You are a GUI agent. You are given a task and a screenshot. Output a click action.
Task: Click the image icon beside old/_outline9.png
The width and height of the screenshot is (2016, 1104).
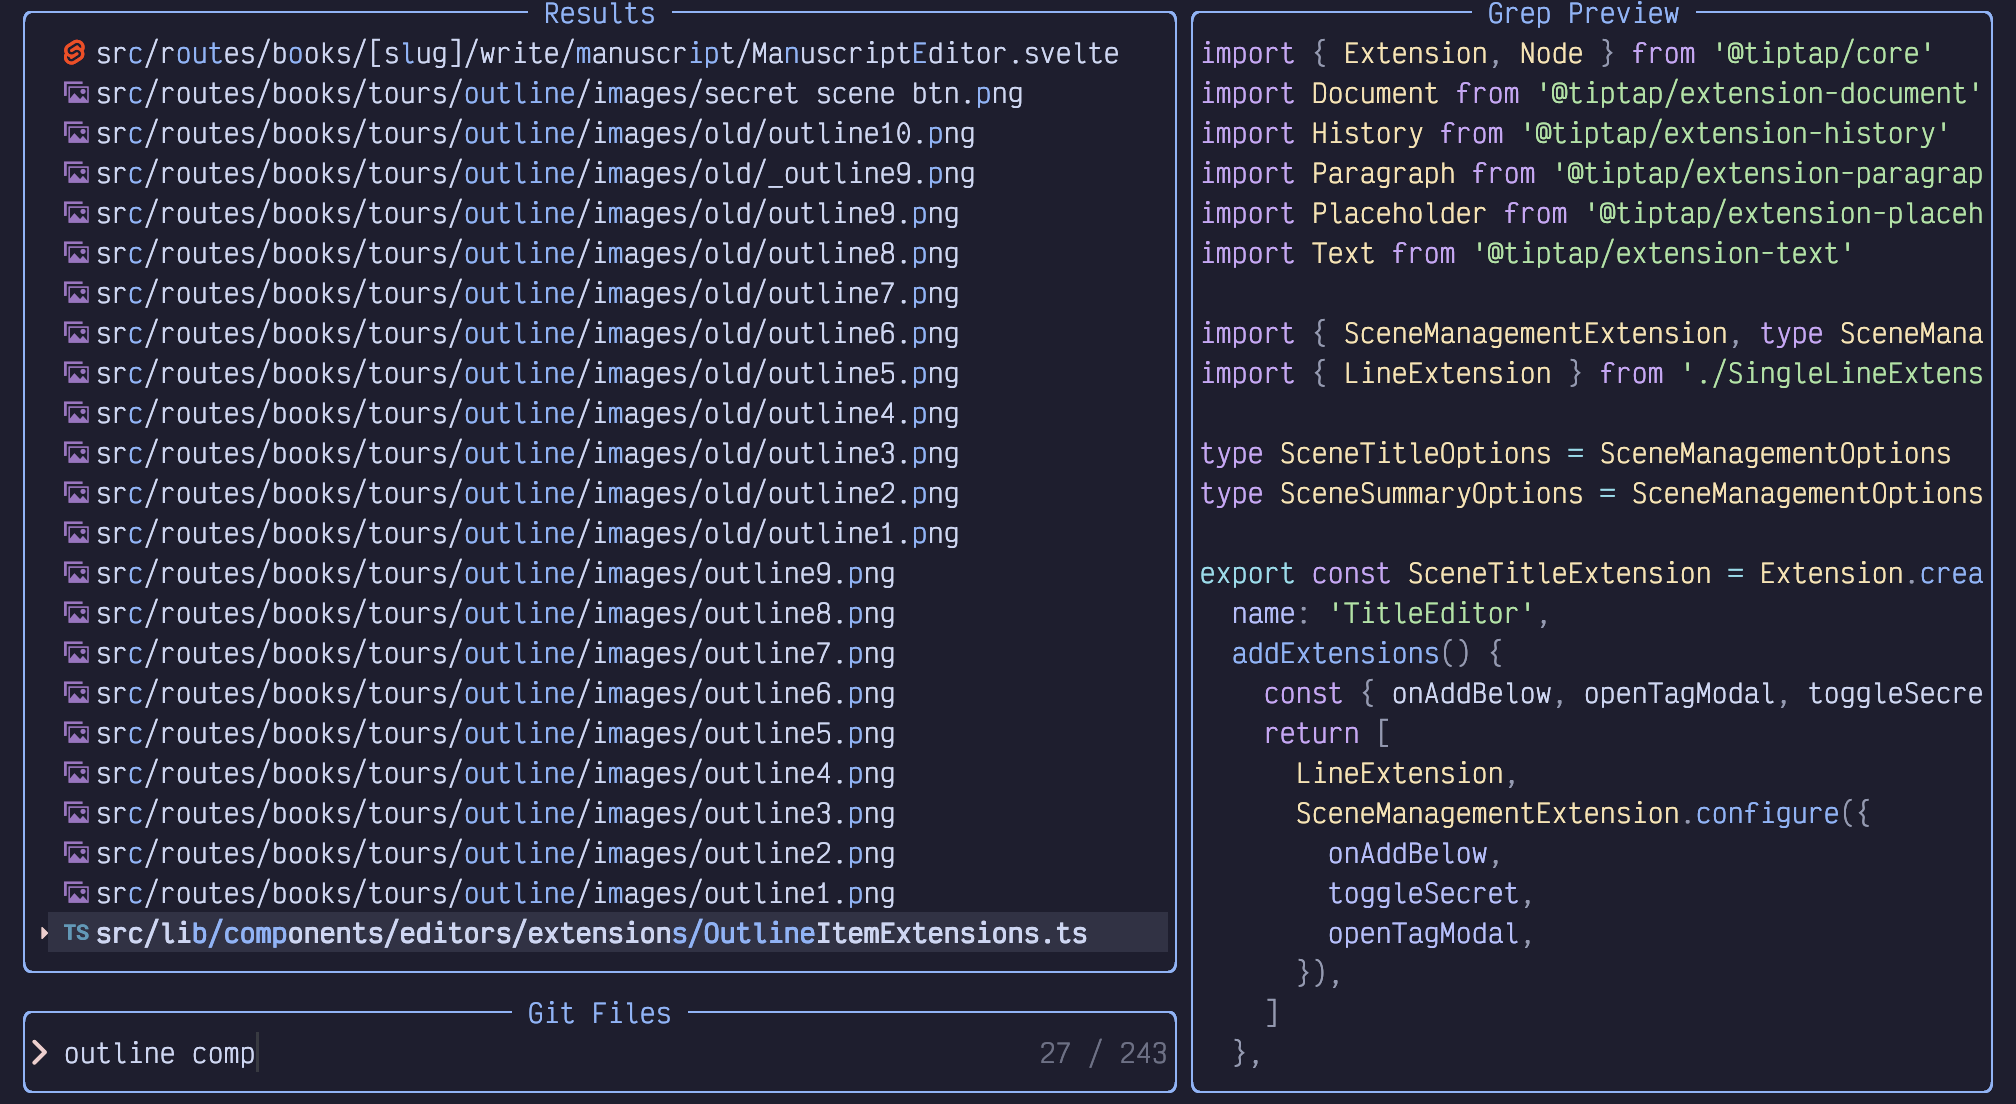coord(76,173)
